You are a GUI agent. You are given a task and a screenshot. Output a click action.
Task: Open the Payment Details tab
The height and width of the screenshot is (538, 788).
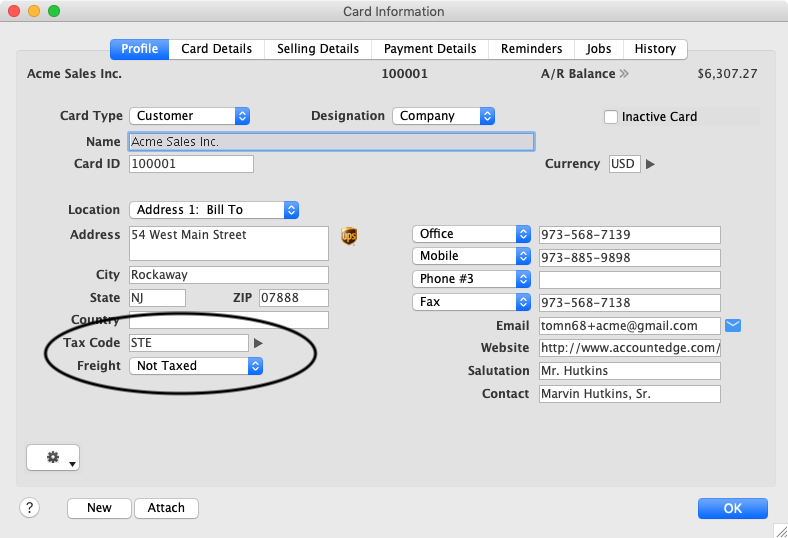pos(430,49)
